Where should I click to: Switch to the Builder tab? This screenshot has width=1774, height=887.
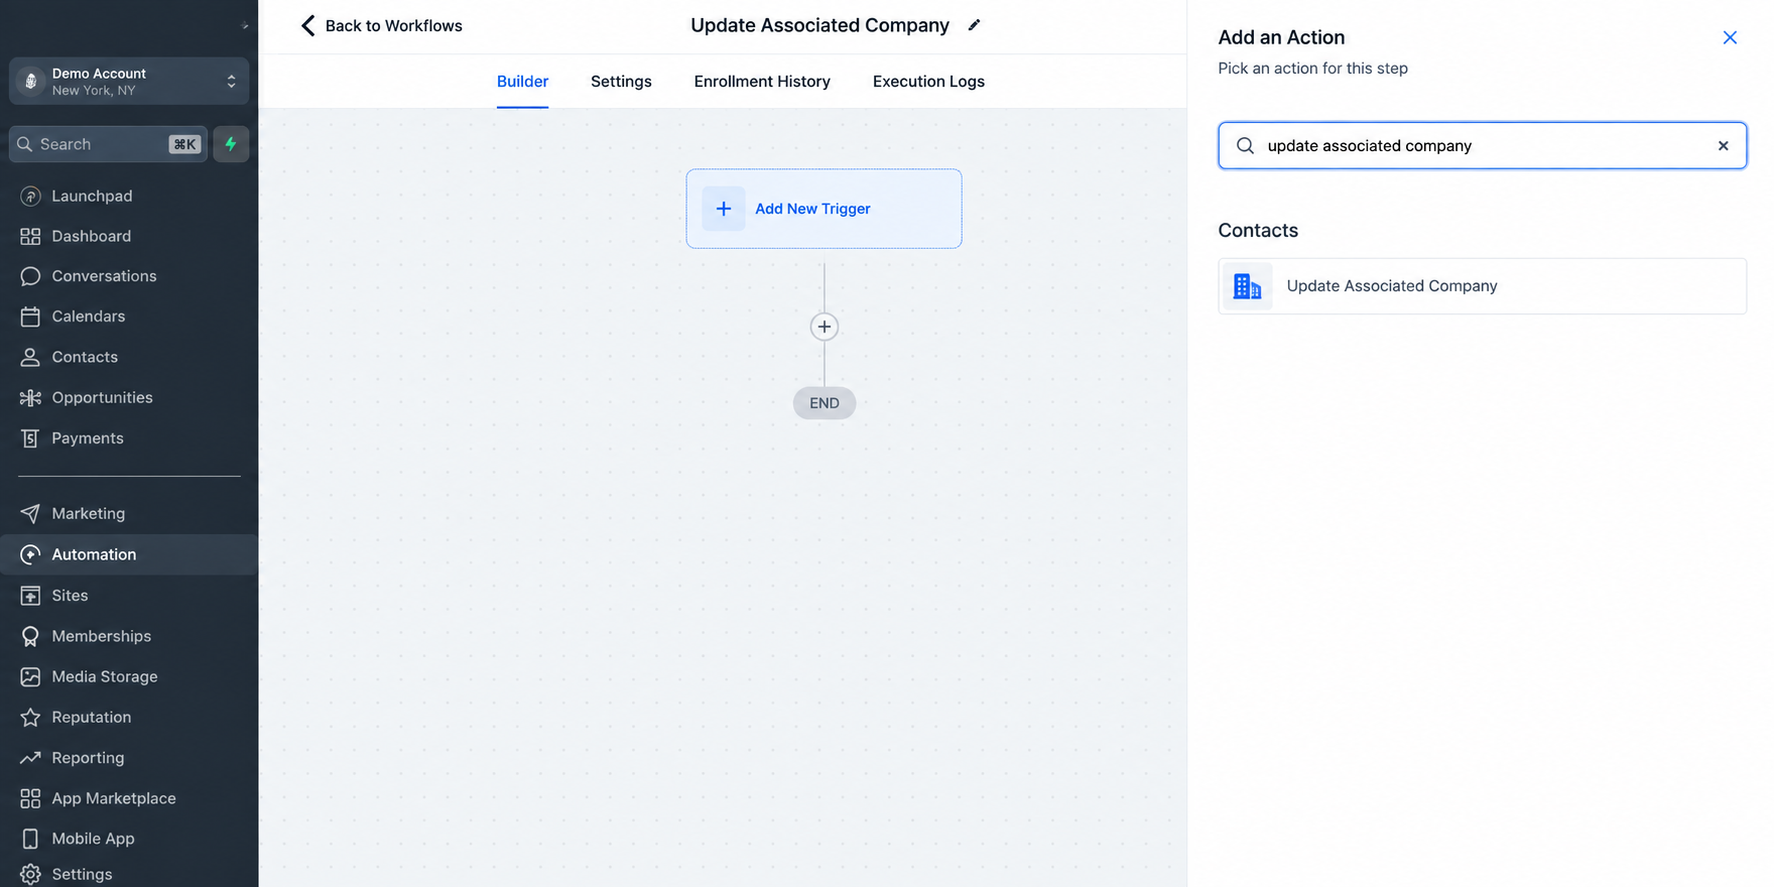(x=522, y=81)
